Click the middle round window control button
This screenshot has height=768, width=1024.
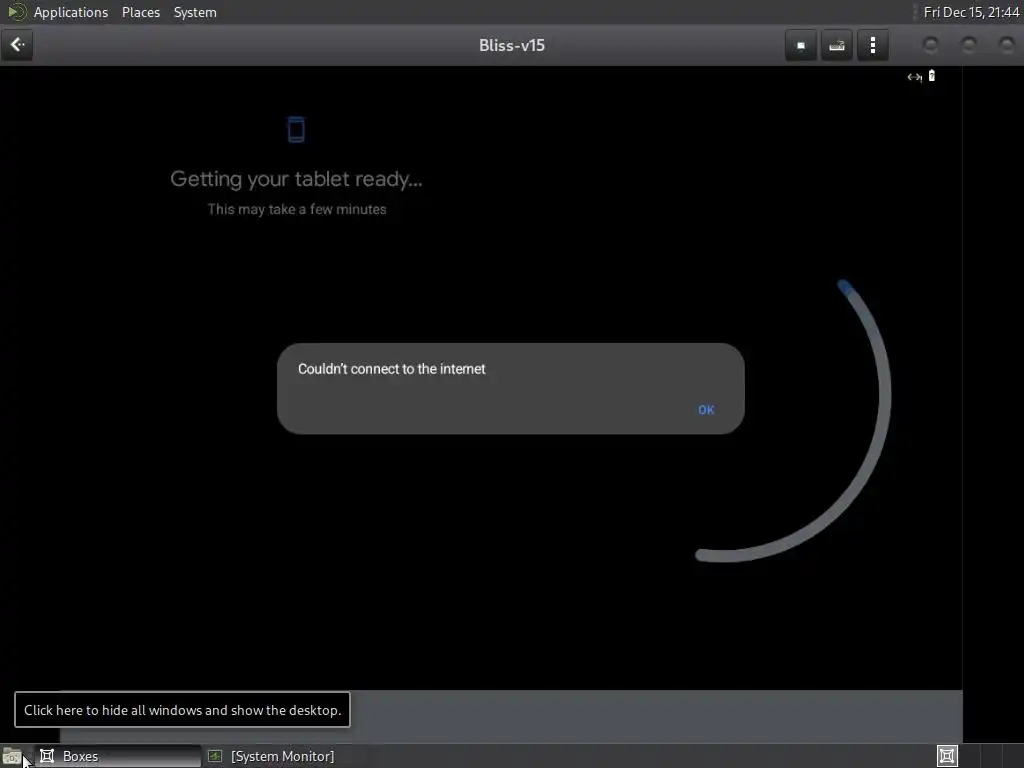968,44
